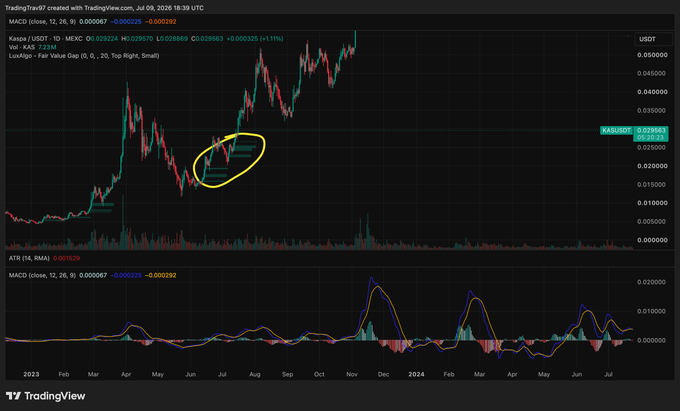The image size is (680, 411).
Task: Click high value H0.029570
Action: 137,39
